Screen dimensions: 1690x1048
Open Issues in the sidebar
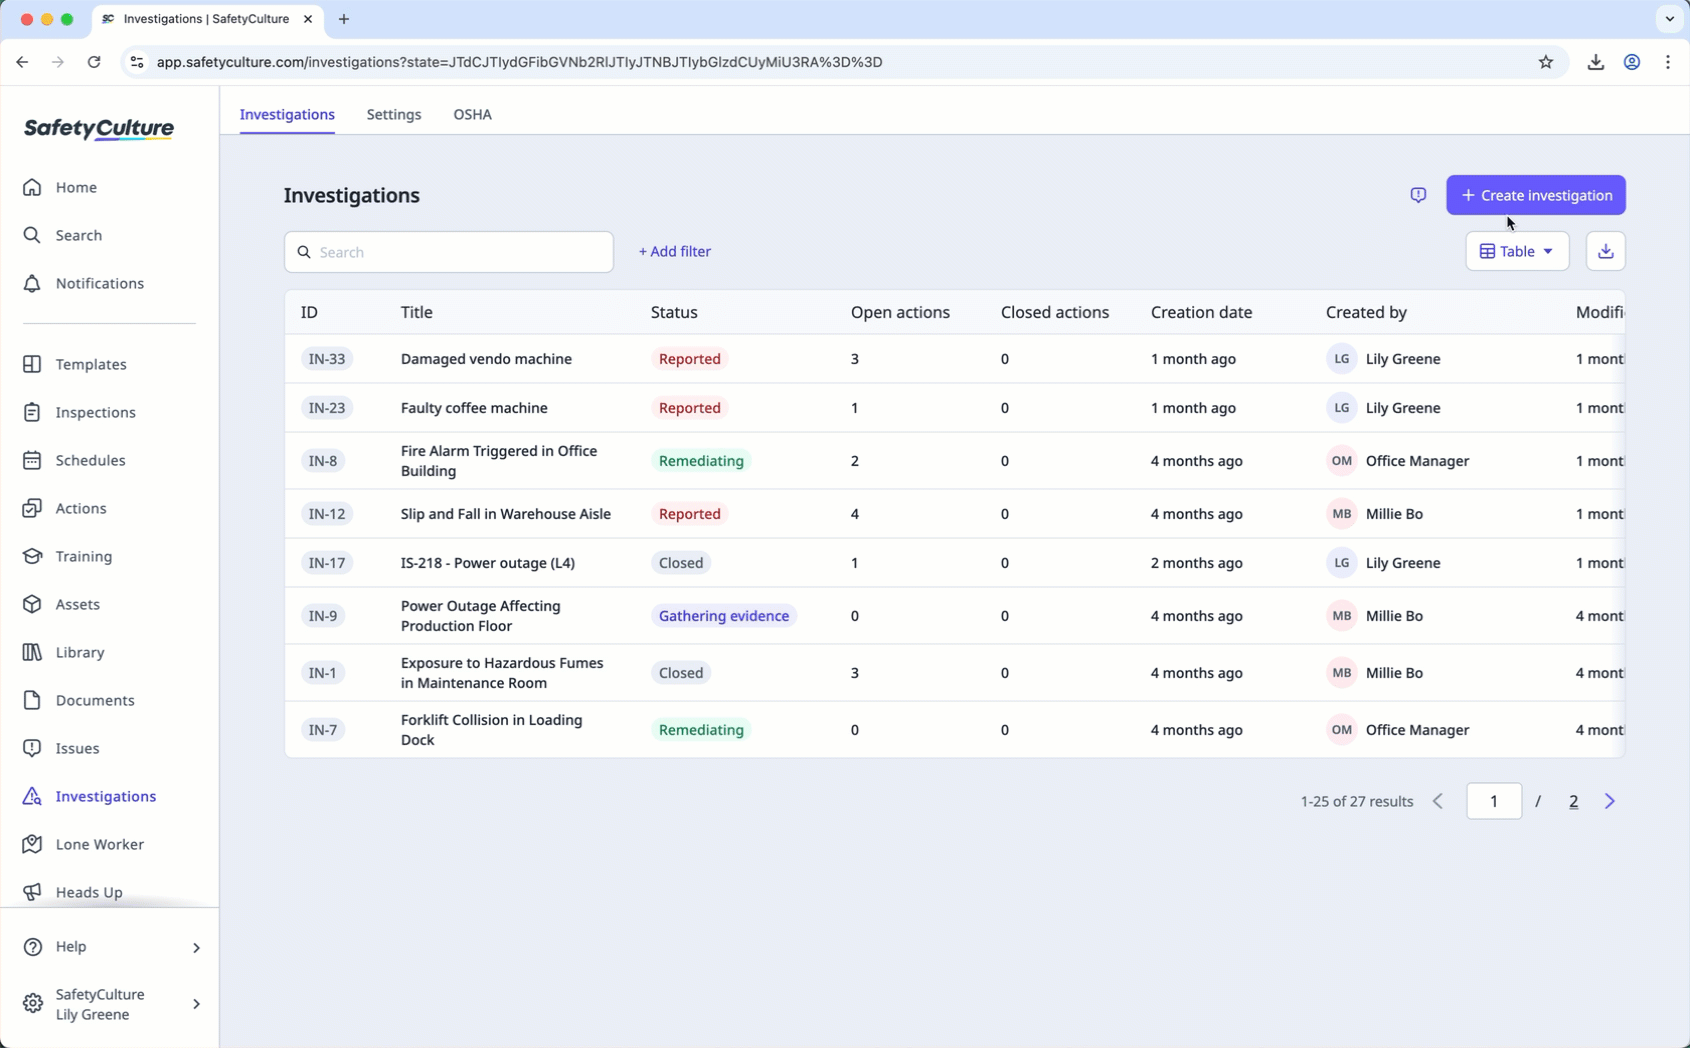77,748
